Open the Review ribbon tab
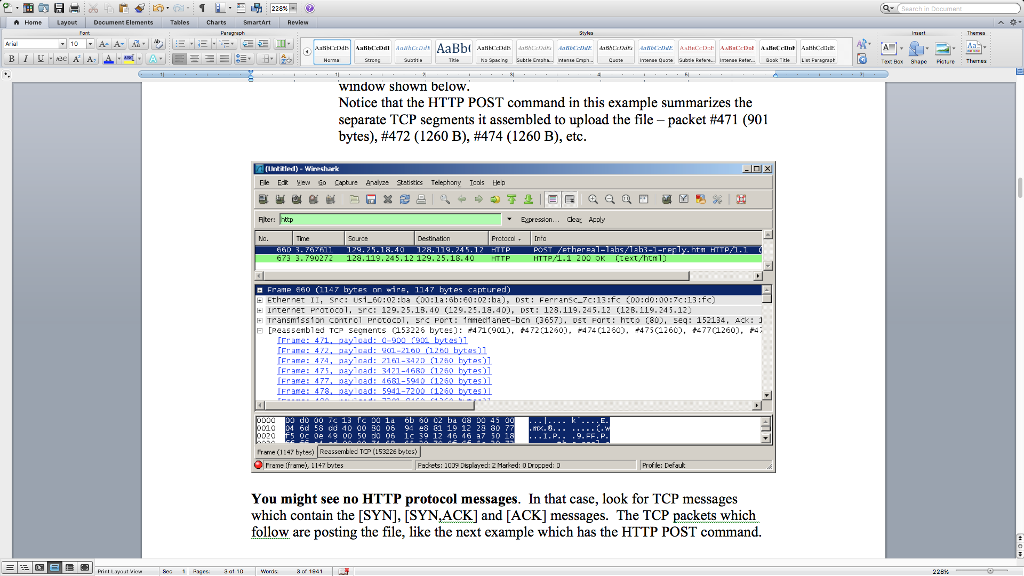 point(298,21)
